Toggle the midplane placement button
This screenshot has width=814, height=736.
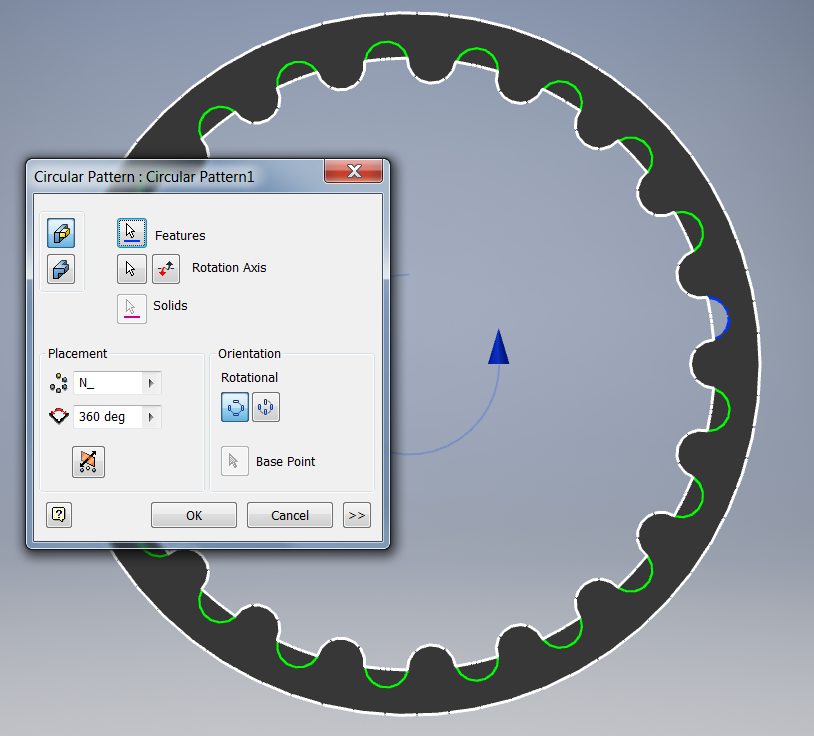pyautogui.click(x=88, y=462)
